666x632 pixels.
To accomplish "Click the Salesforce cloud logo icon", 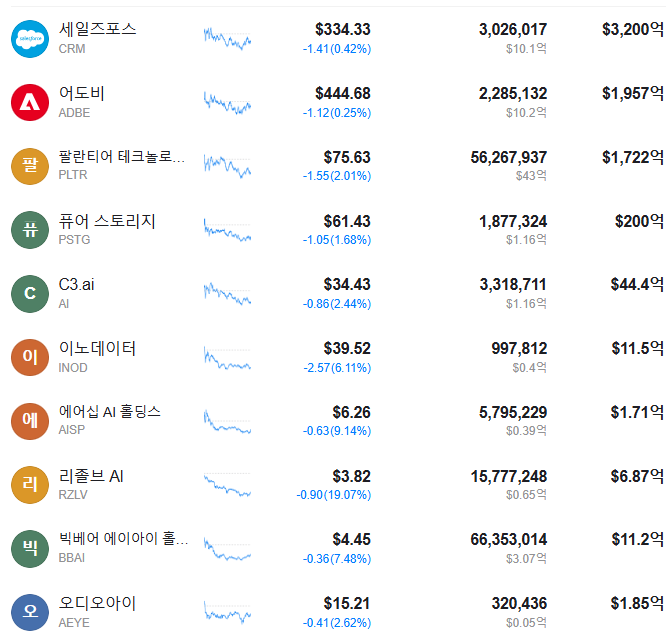I will [30, 39].
